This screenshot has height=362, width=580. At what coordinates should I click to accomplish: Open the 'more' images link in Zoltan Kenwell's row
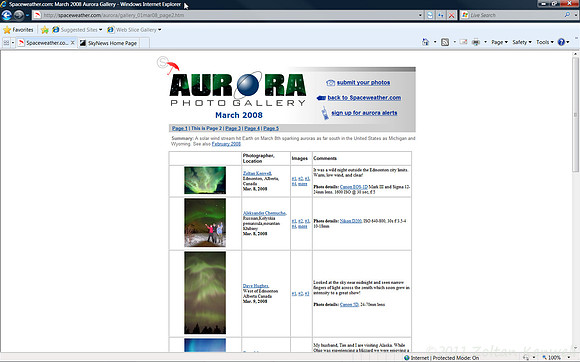click(303, 184)
